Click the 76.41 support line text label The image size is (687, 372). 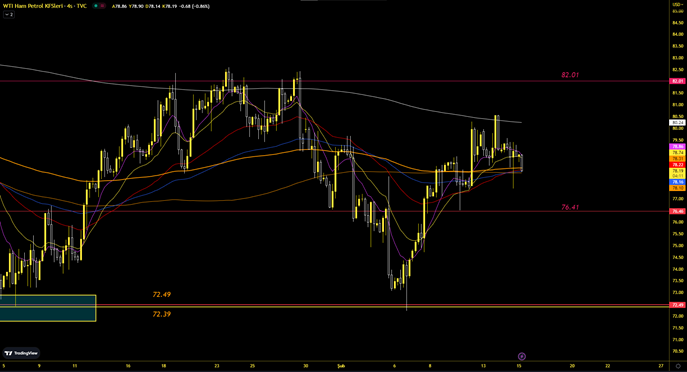[x=570, y=207]
